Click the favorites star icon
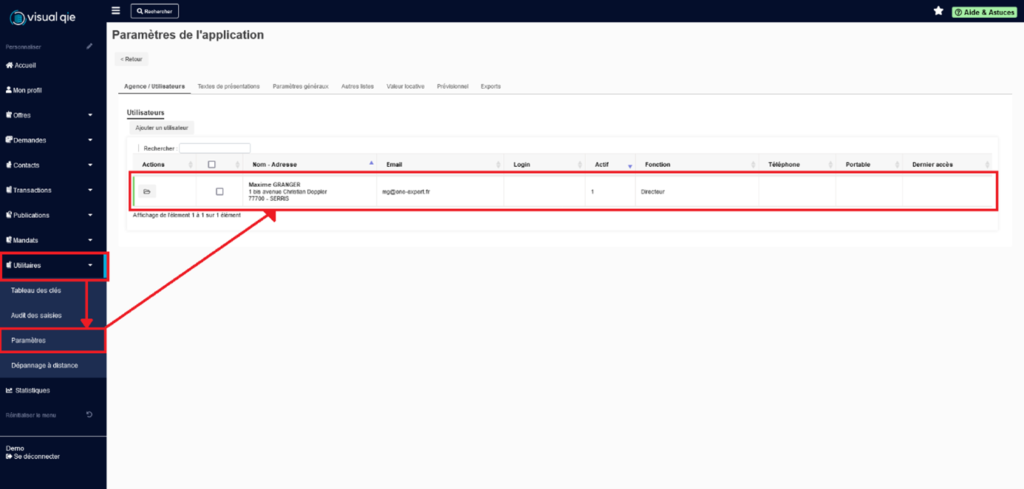Screen dimensions: 1024x489 point(938,11)
